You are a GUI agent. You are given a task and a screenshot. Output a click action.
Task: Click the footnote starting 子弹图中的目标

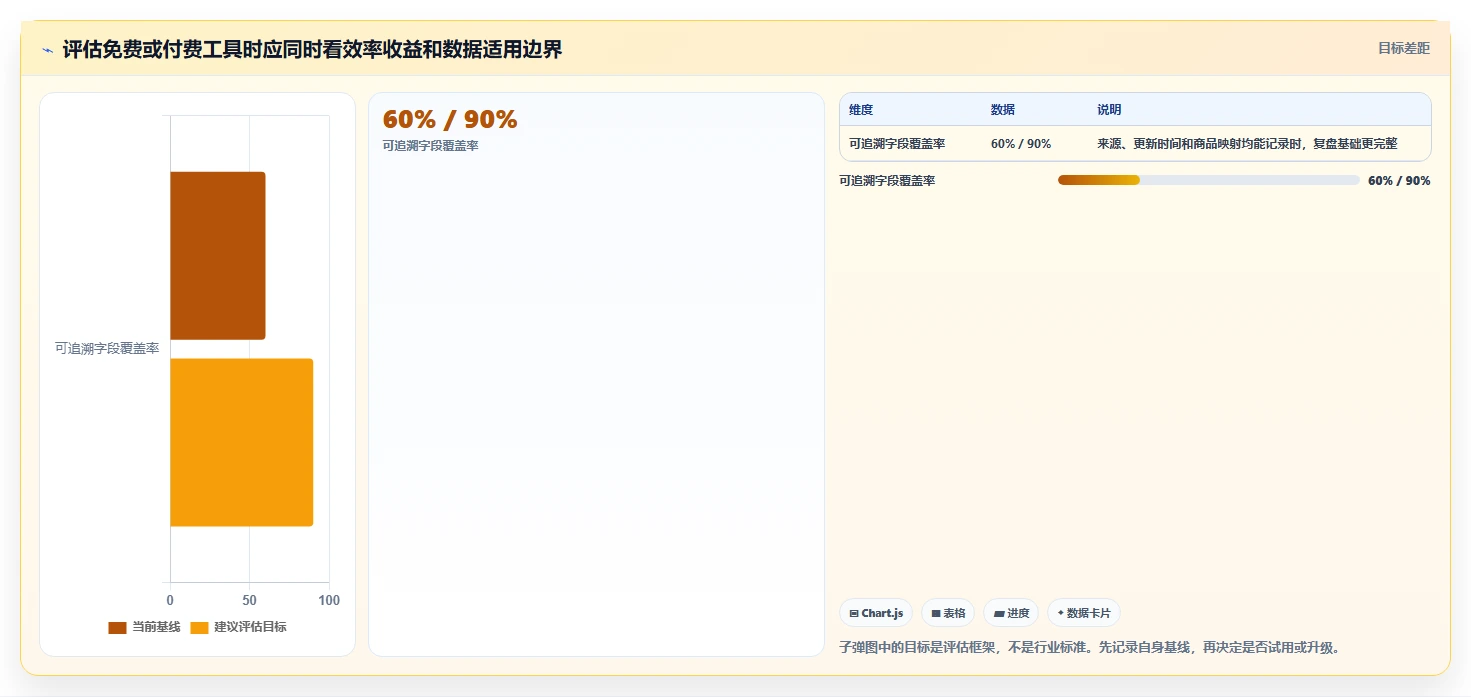point(1089,648)
